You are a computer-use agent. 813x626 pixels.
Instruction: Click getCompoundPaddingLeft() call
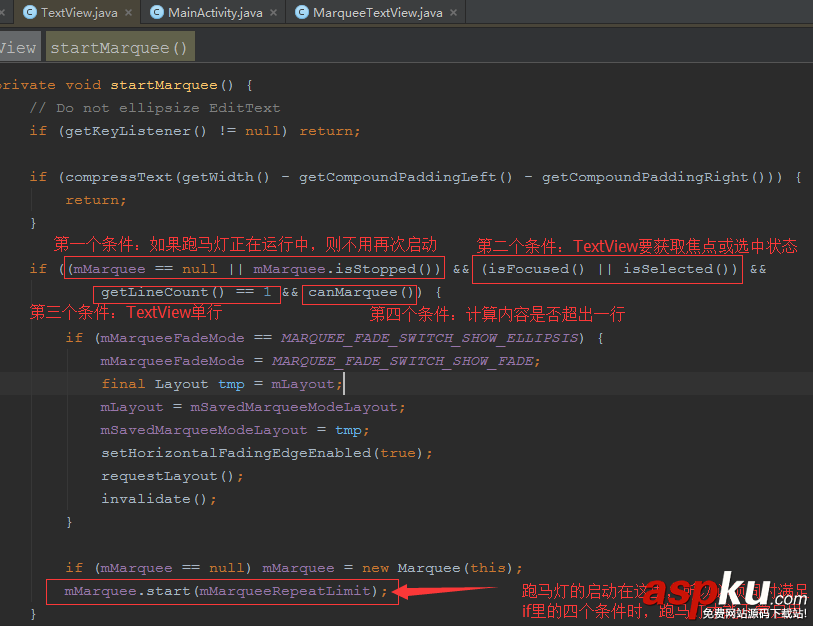[x=405, y=177]
